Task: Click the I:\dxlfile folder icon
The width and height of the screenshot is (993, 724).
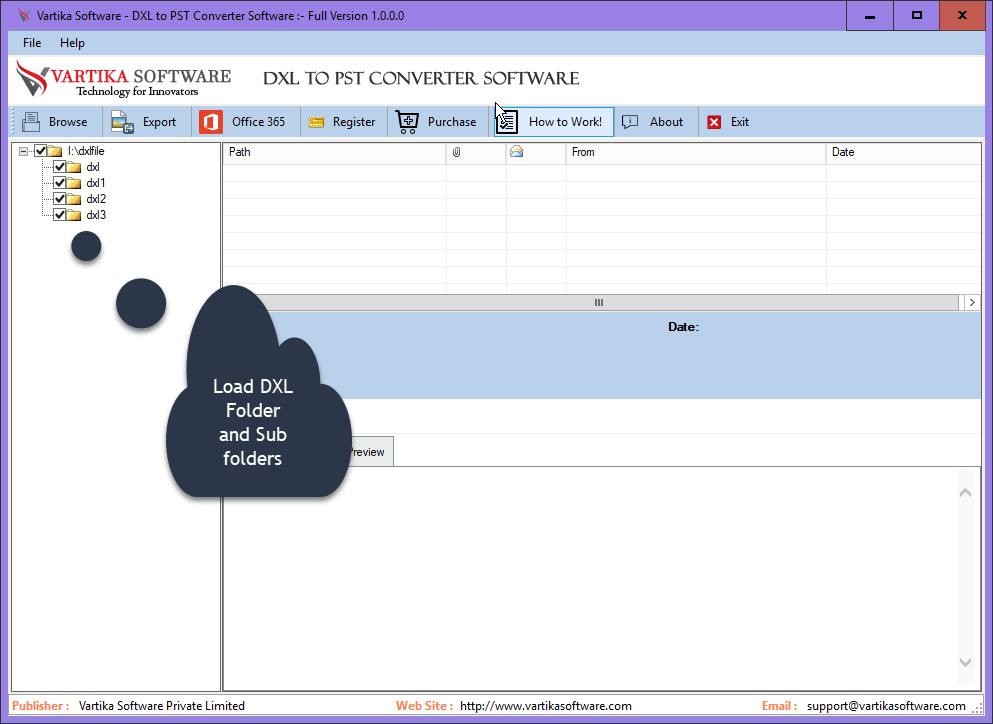Action: (55, 151)
